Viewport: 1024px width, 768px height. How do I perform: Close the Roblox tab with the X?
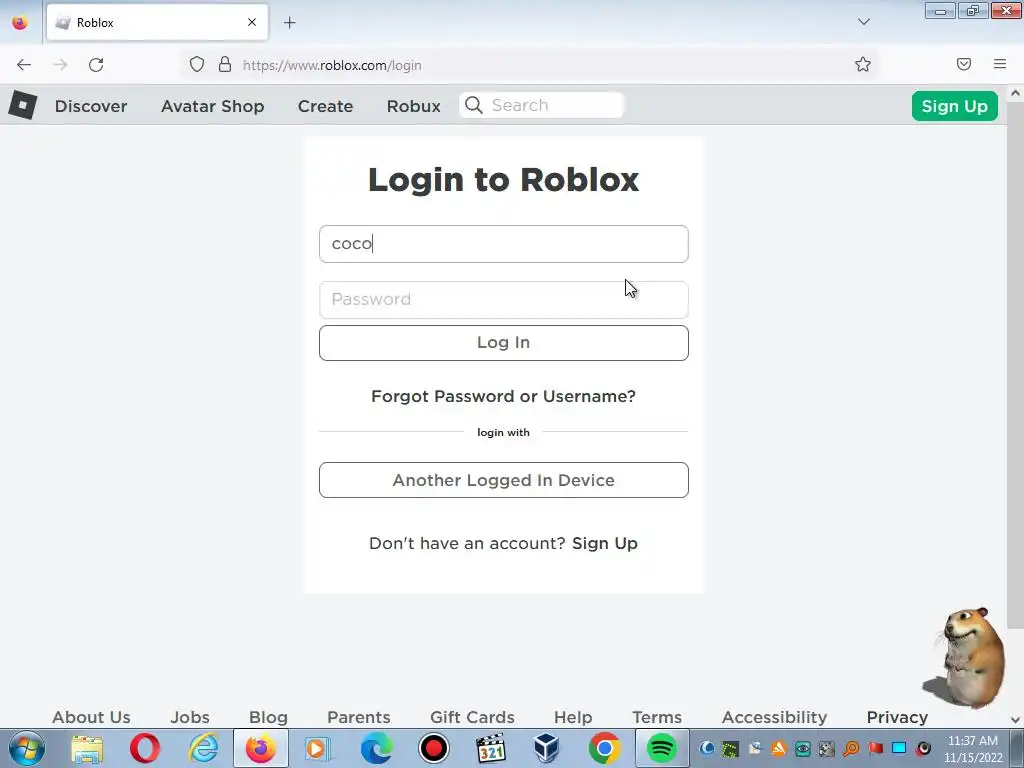tap(252, 22)
